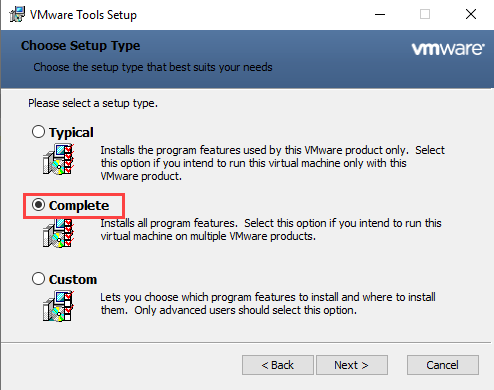494x390 pixels.
Task: Click the Typical setup computer icon
Action: pyautogui.click(x=58, y=159)
